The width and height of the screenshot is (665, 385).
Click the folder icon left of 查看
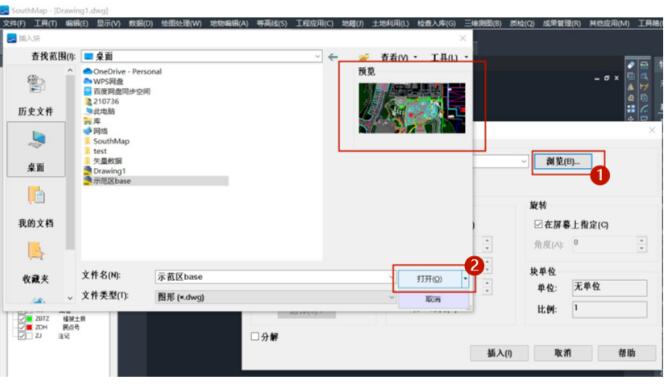[363, 57]
